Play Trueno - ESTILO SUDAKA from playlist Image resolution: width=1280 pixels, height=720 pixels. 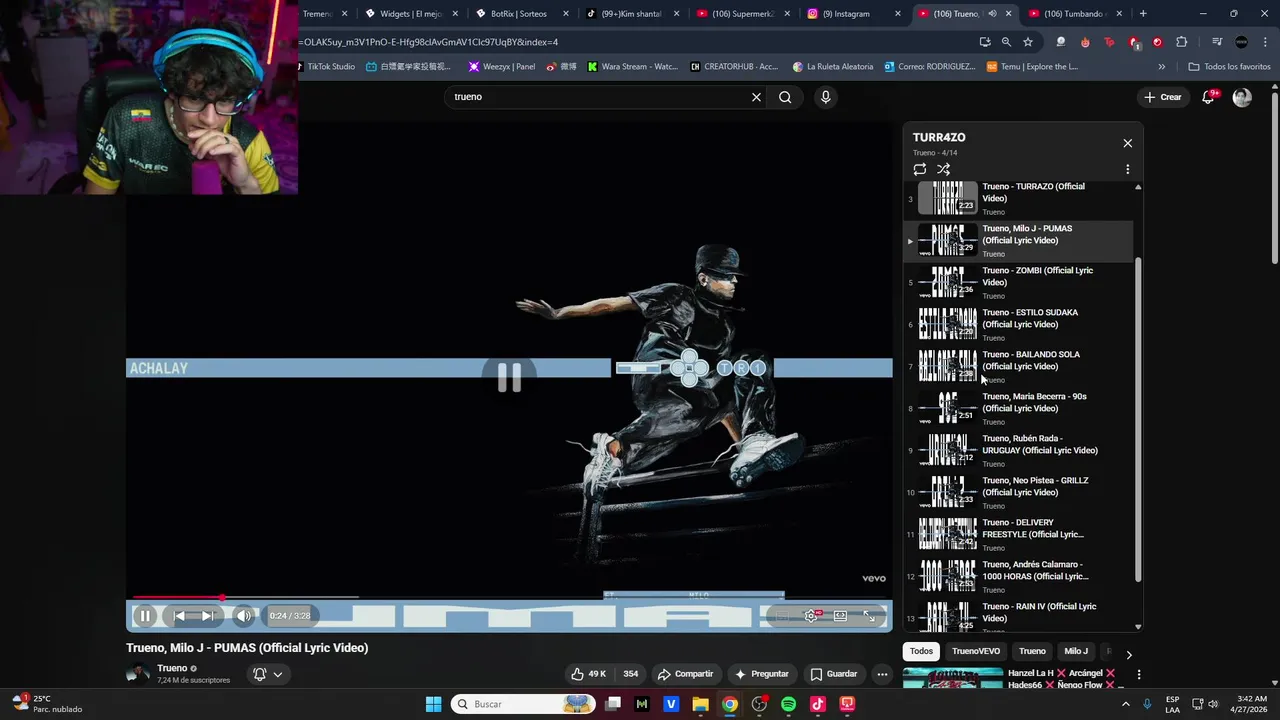point(1018,324)
